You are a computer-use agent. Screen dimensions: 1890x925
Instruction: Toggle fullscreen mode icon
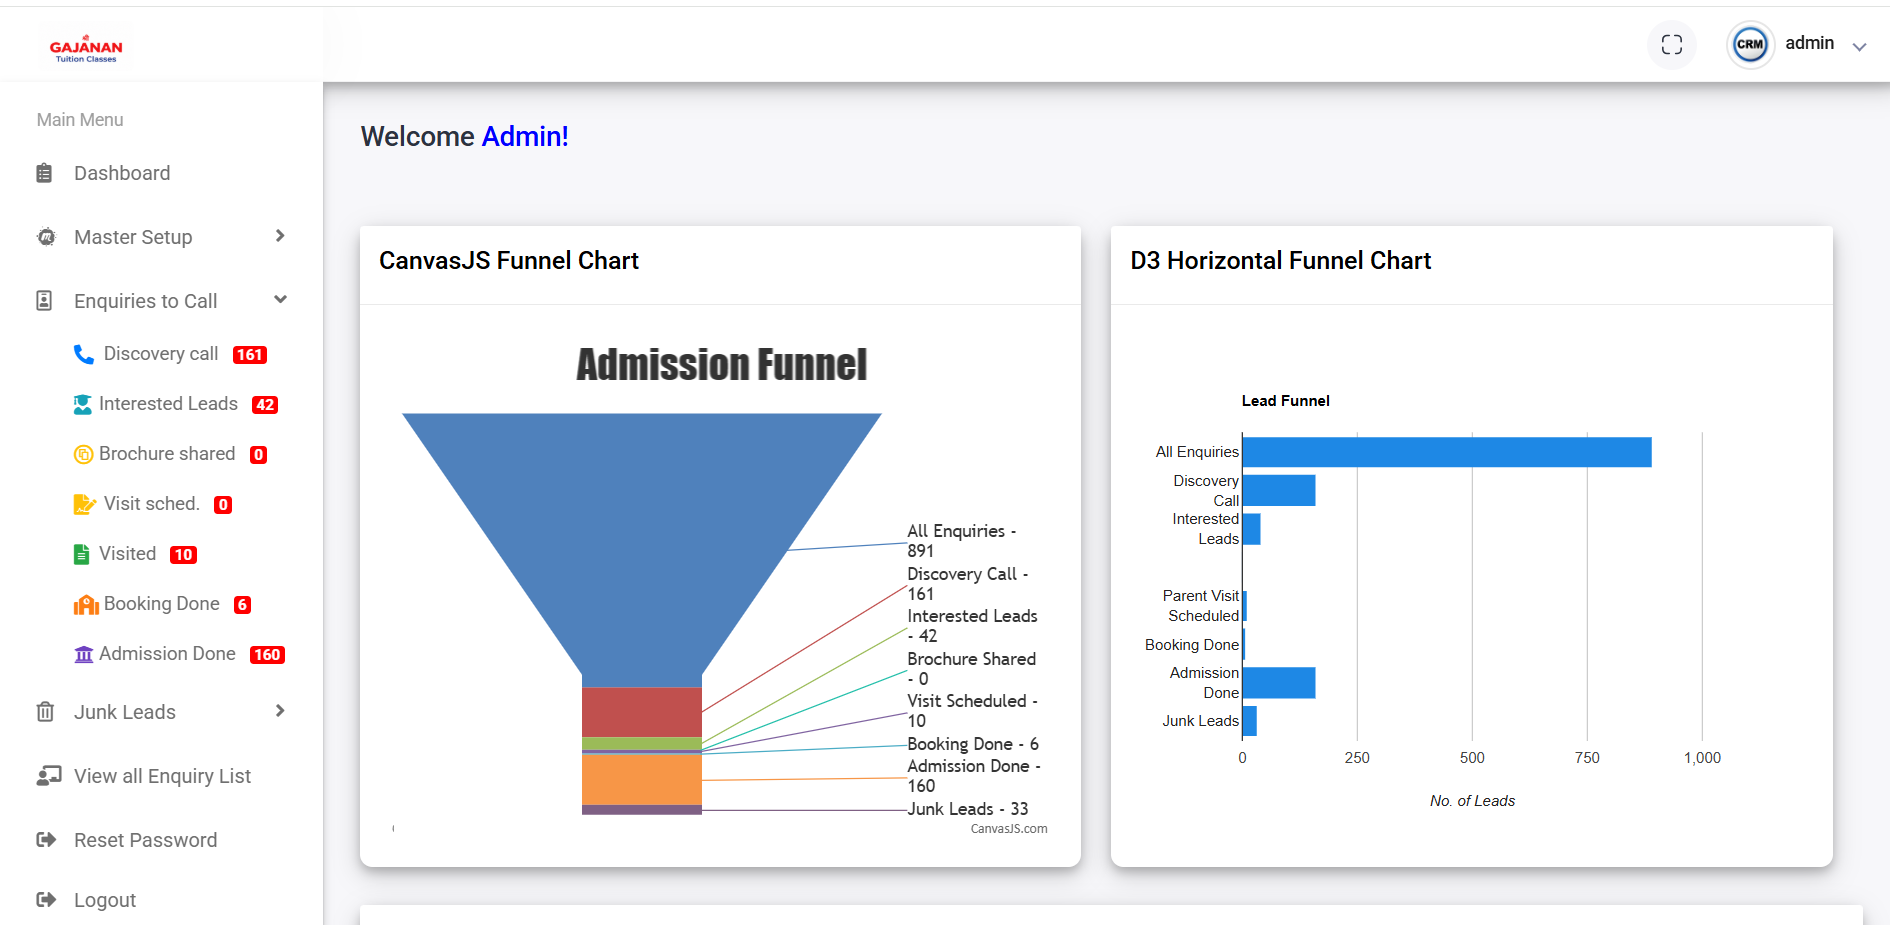(x=1672, y=44)
